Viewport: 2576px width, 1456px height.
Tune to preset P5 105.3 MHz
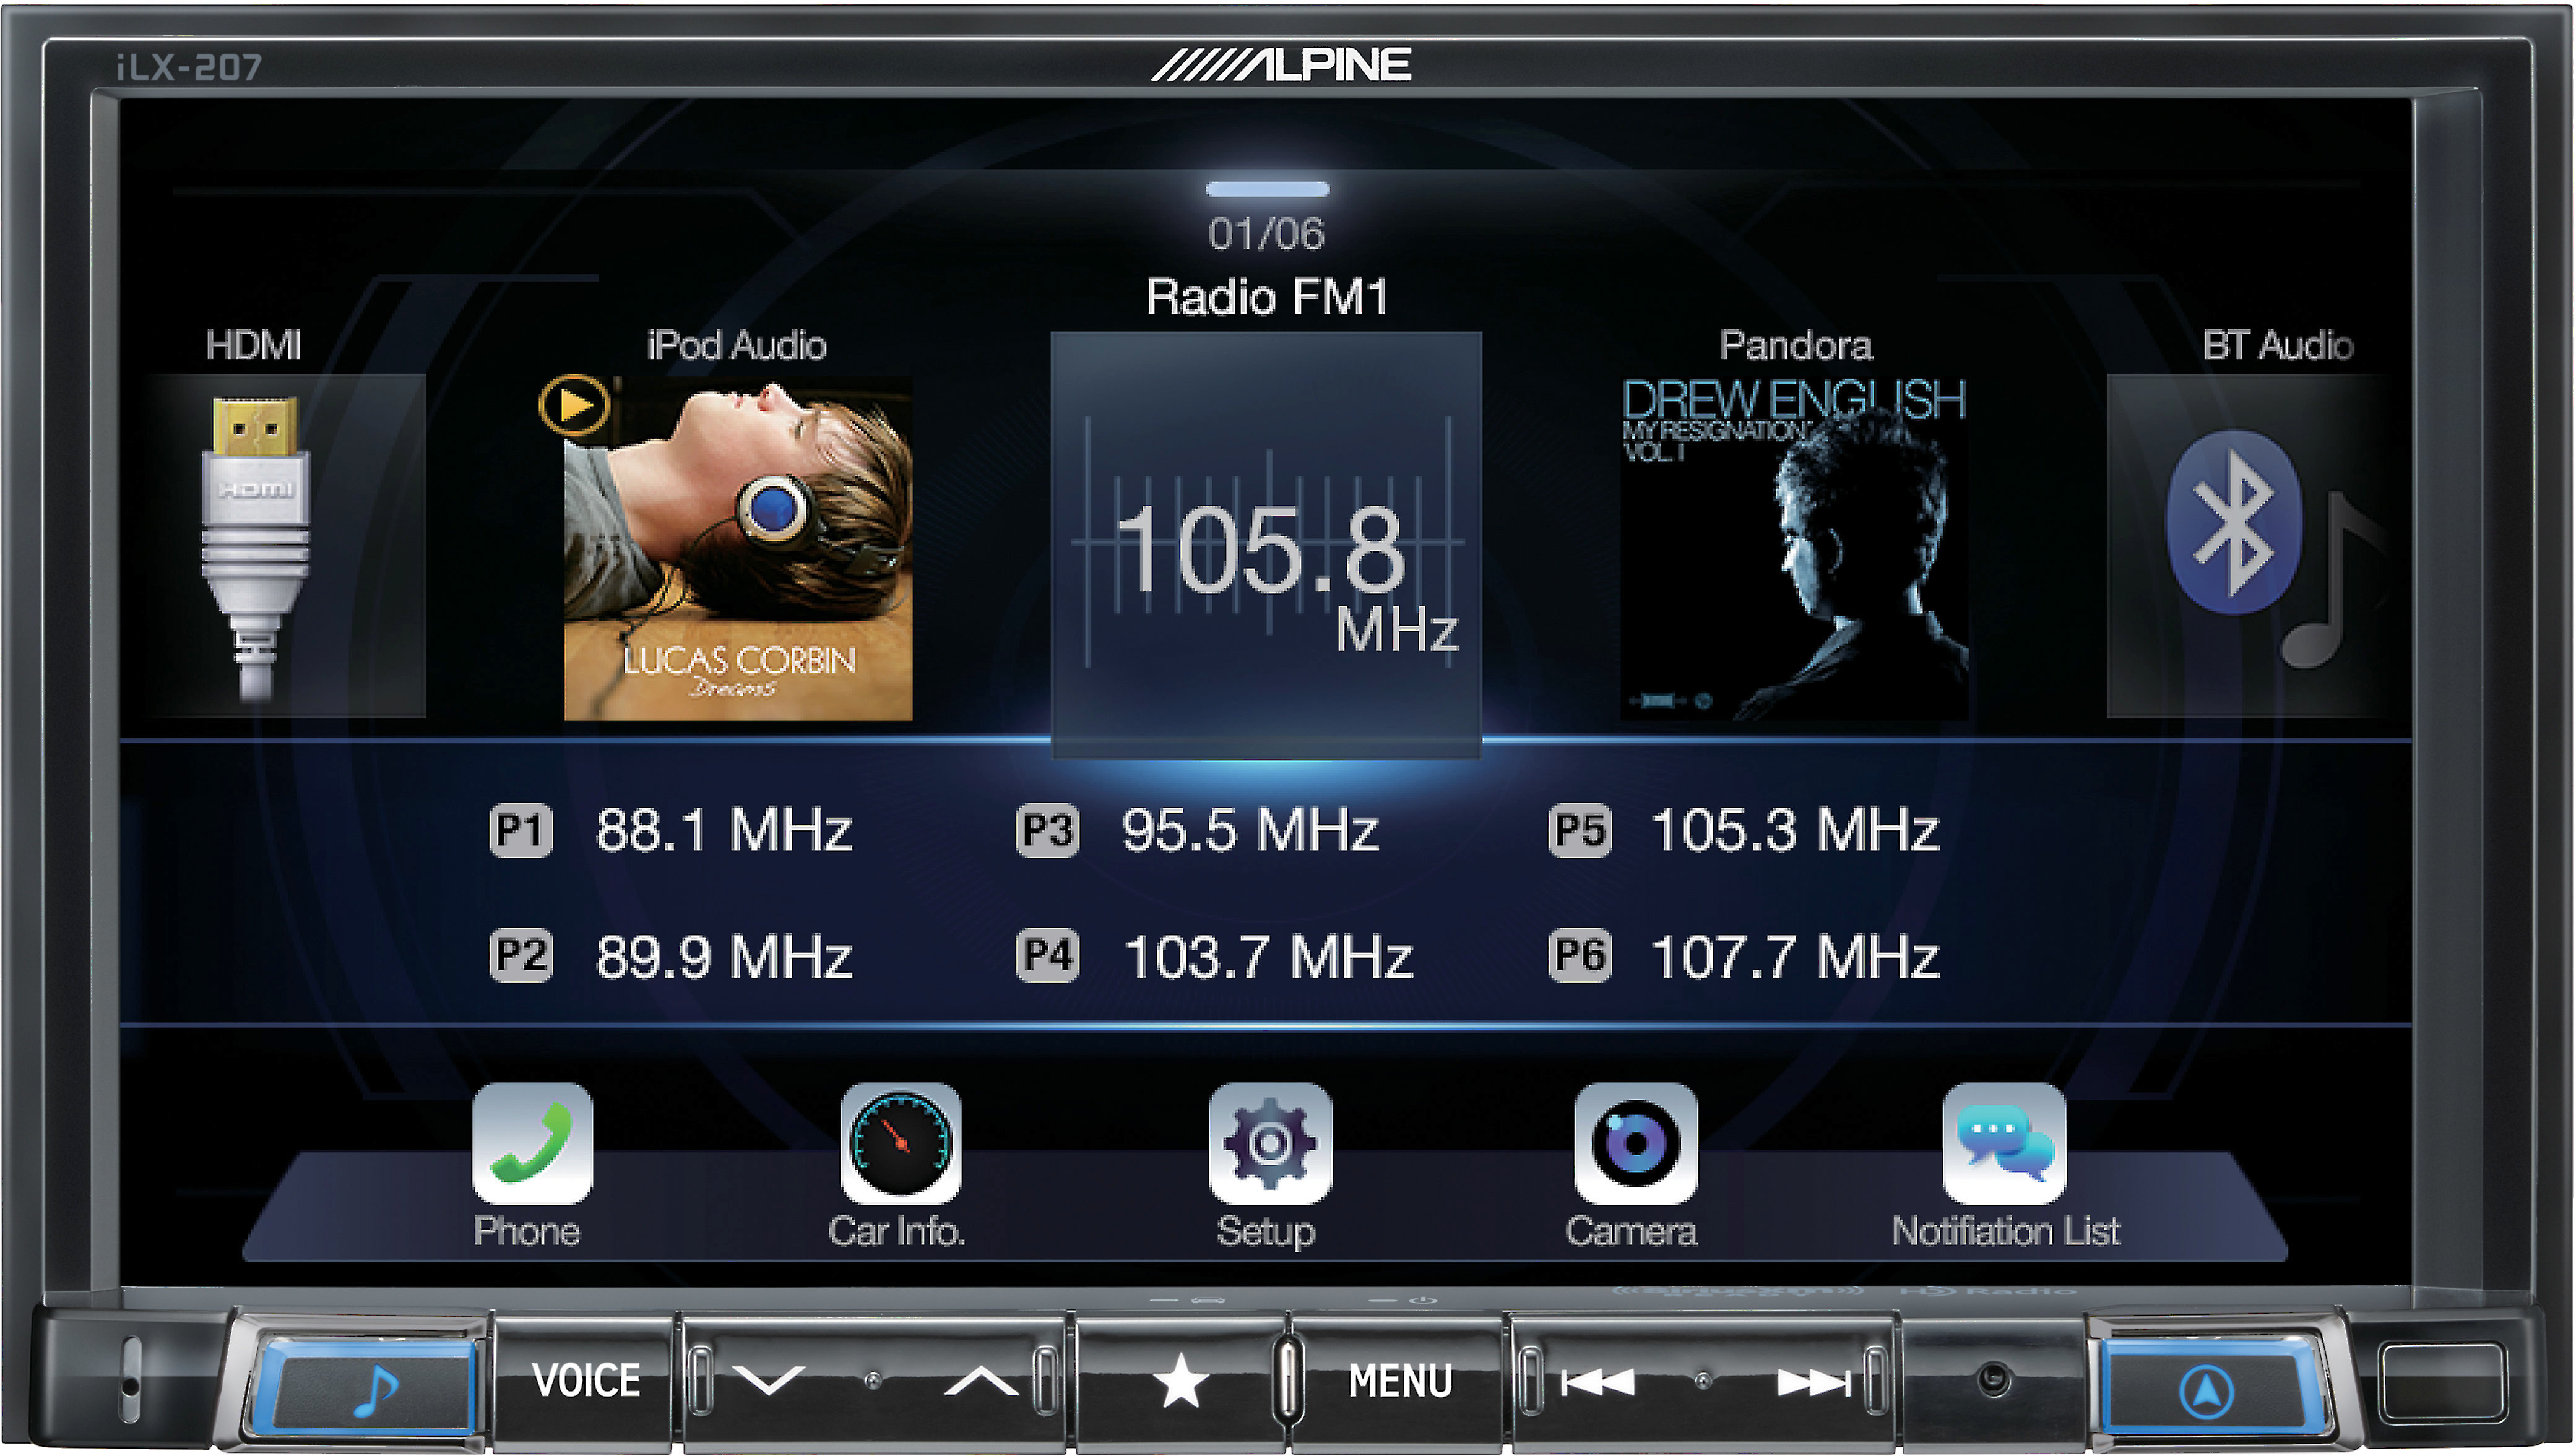[x=1745, y=830]
